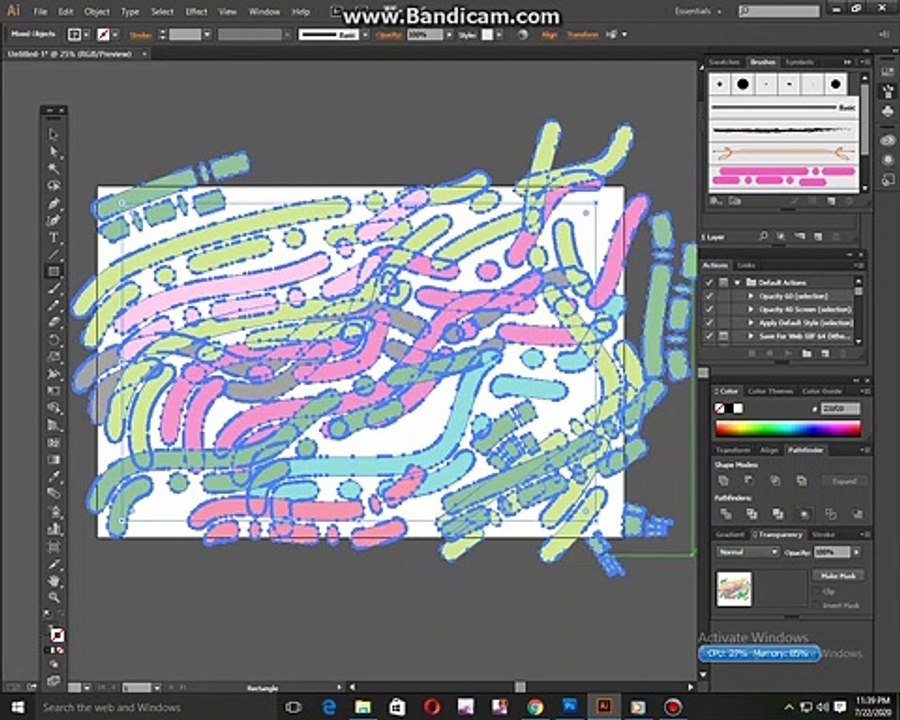Open Transparency opacity slider arrow
Viewport: 900px width, 720px height.
point(857,552)
